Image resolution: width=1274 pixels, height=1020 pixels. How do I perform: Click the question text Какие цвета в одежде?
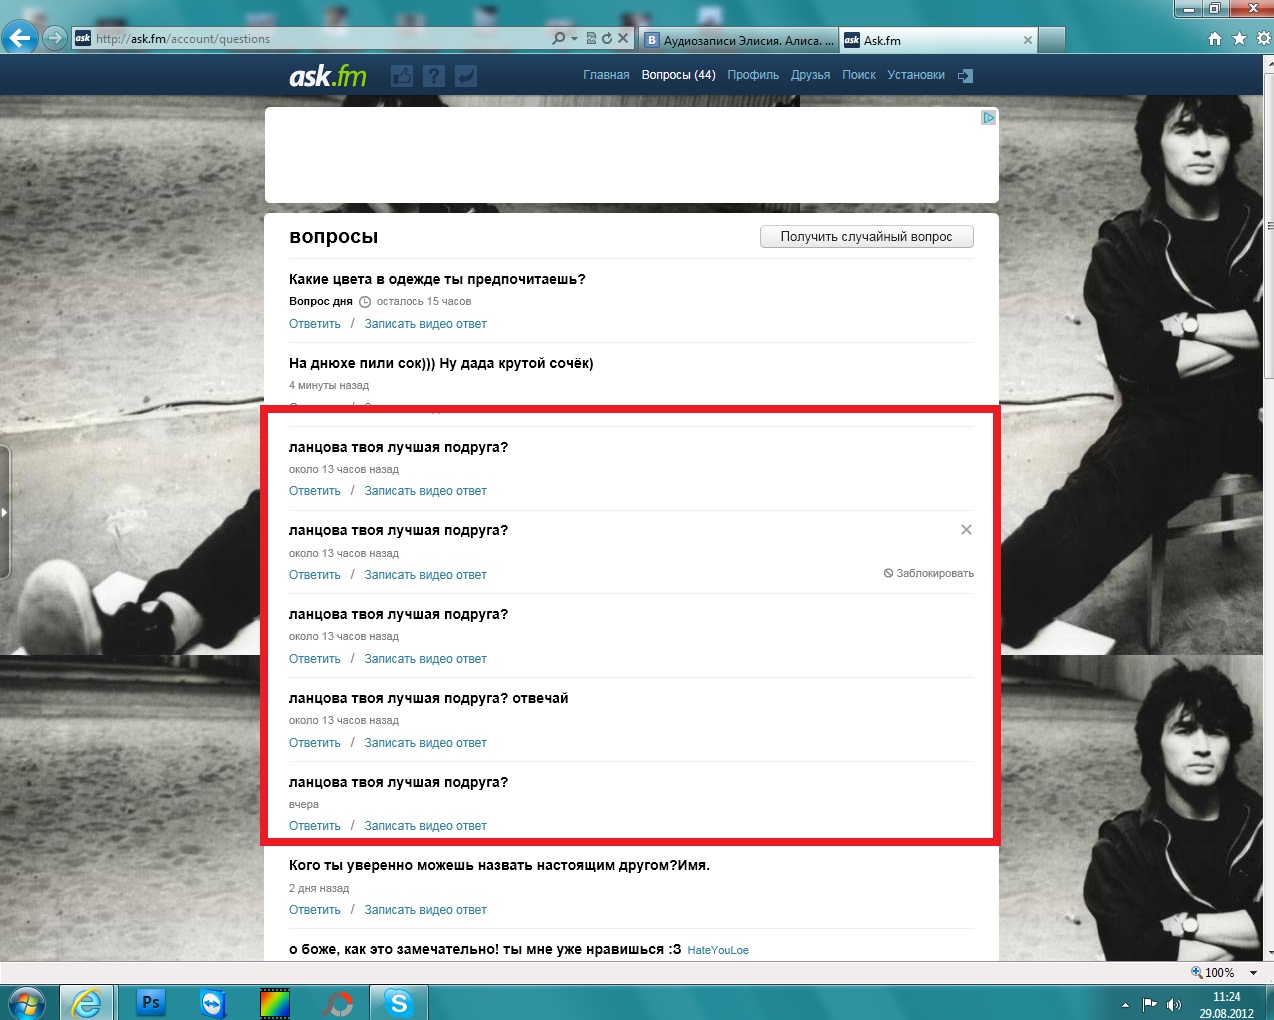pyautogui.click(x=437, y=279)
